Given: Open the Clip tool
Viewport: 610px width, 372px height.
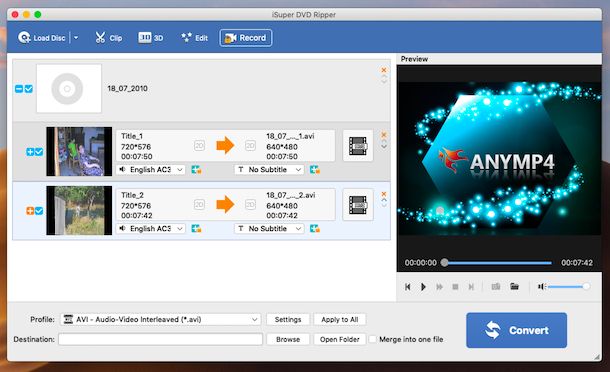Looking at the screenshot, I should pos(109,38).
